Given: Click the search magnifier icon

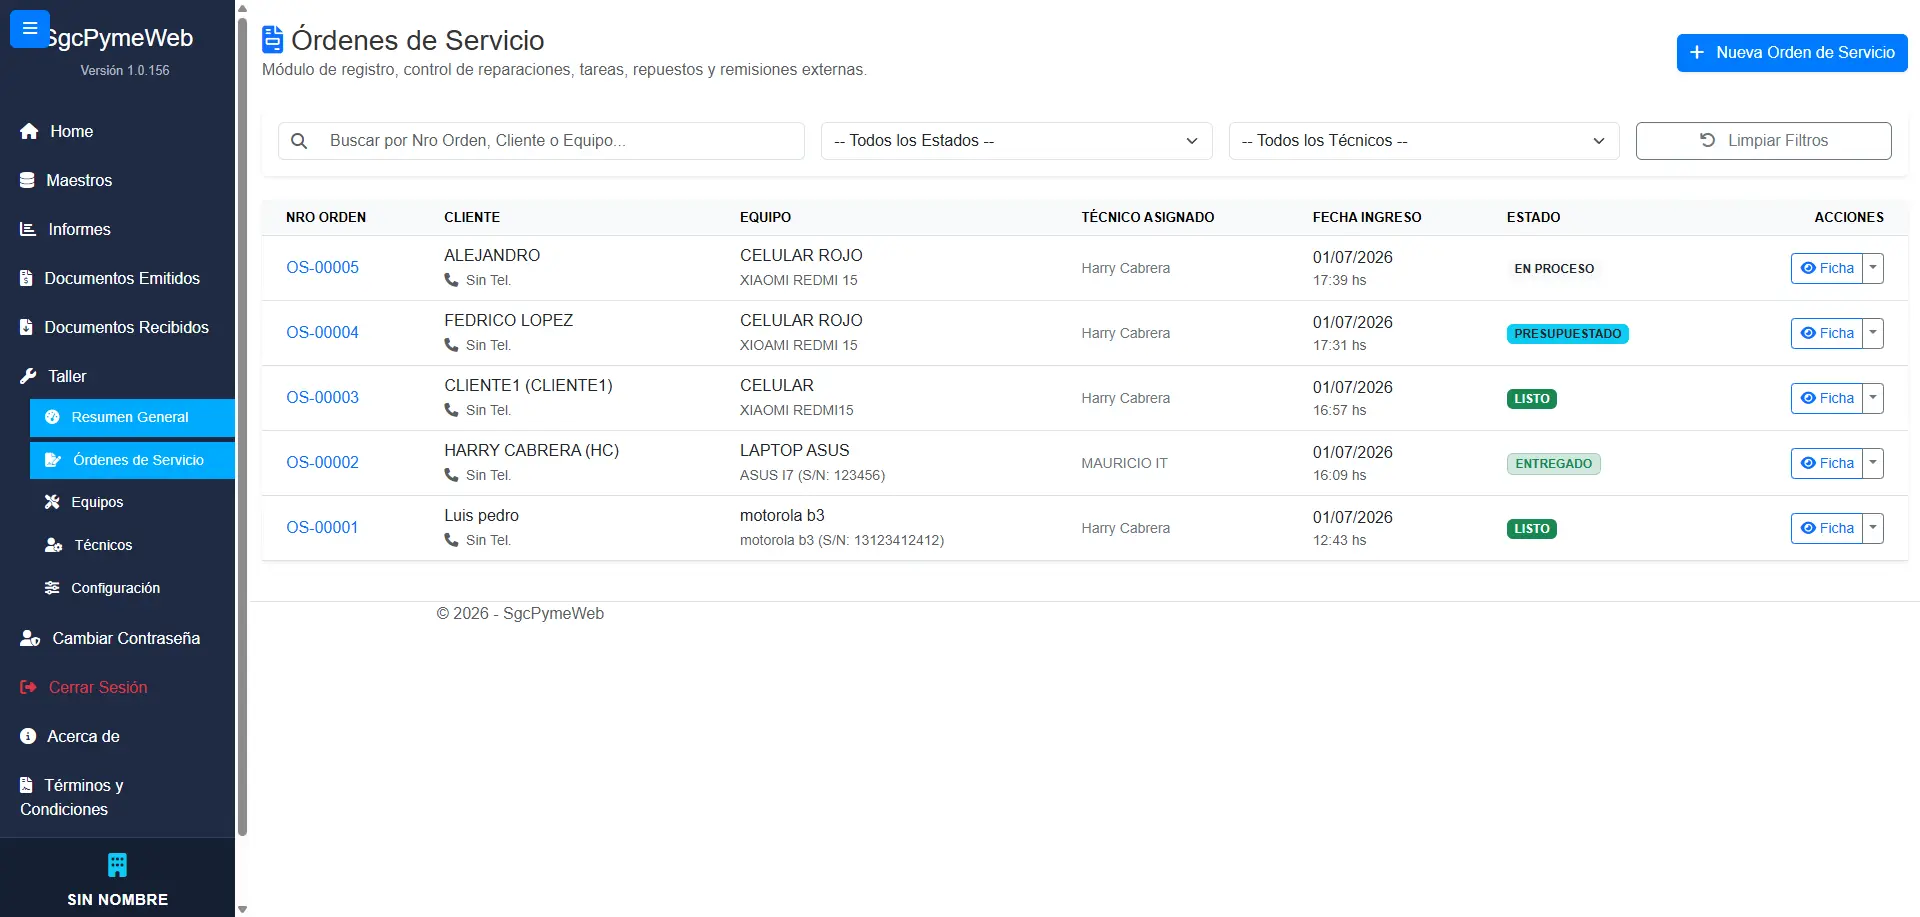Looking at the screenshot, I should (x=299, y=141).
